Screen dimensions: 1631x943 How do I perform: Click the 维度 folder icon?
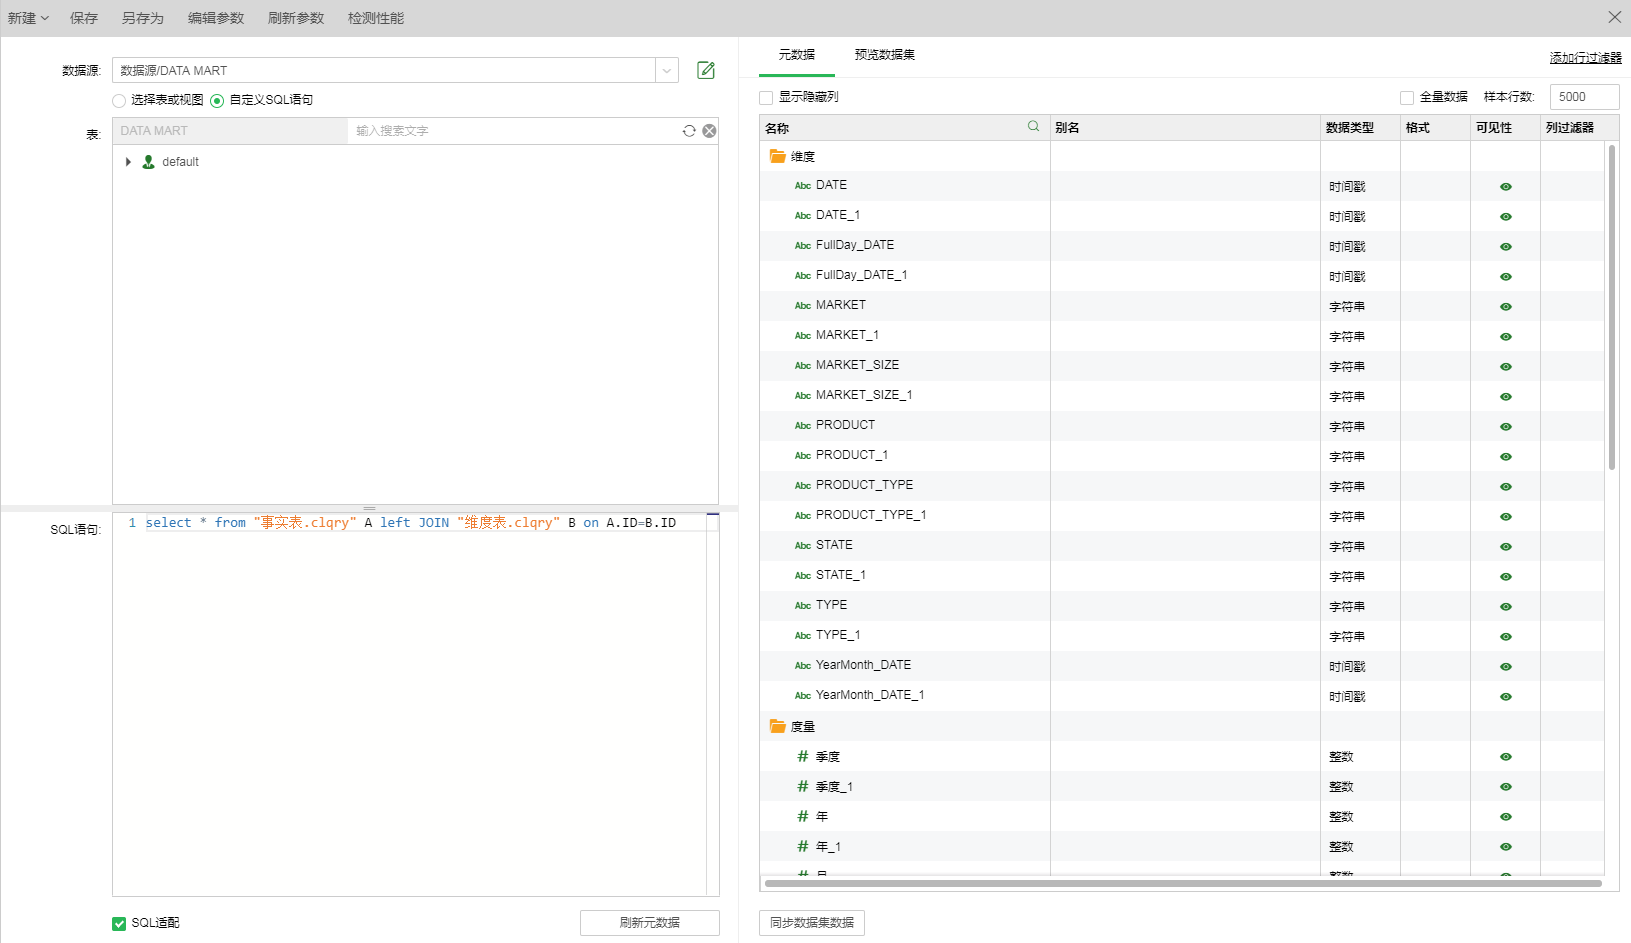(x=777, y=156)
